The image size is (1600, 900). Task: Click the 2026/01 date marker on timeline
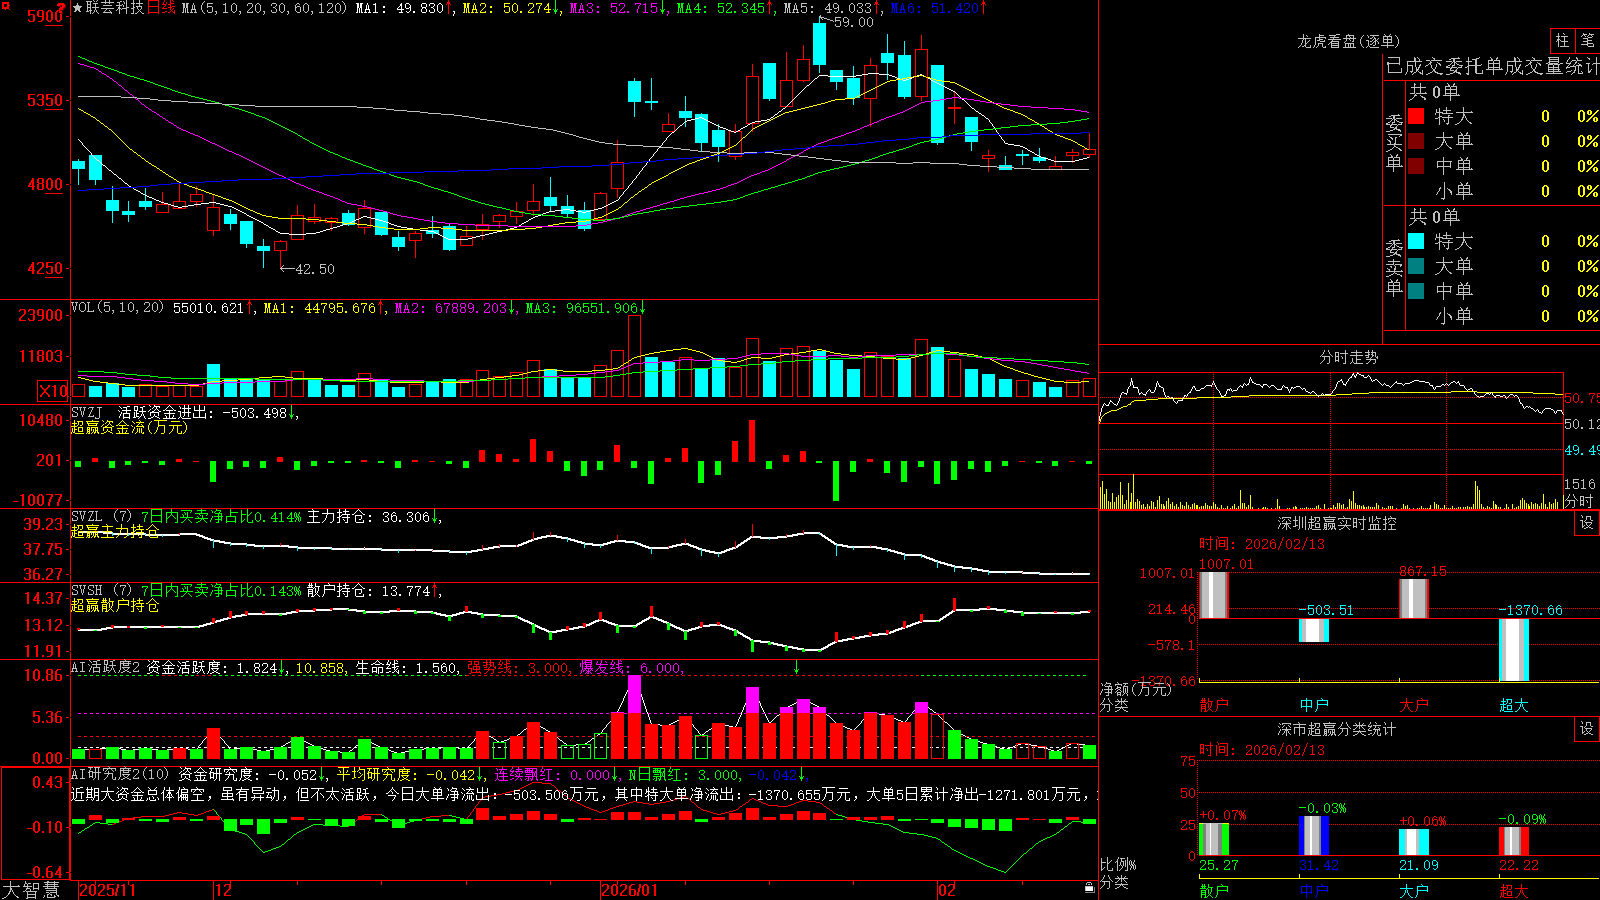(630, 890)
